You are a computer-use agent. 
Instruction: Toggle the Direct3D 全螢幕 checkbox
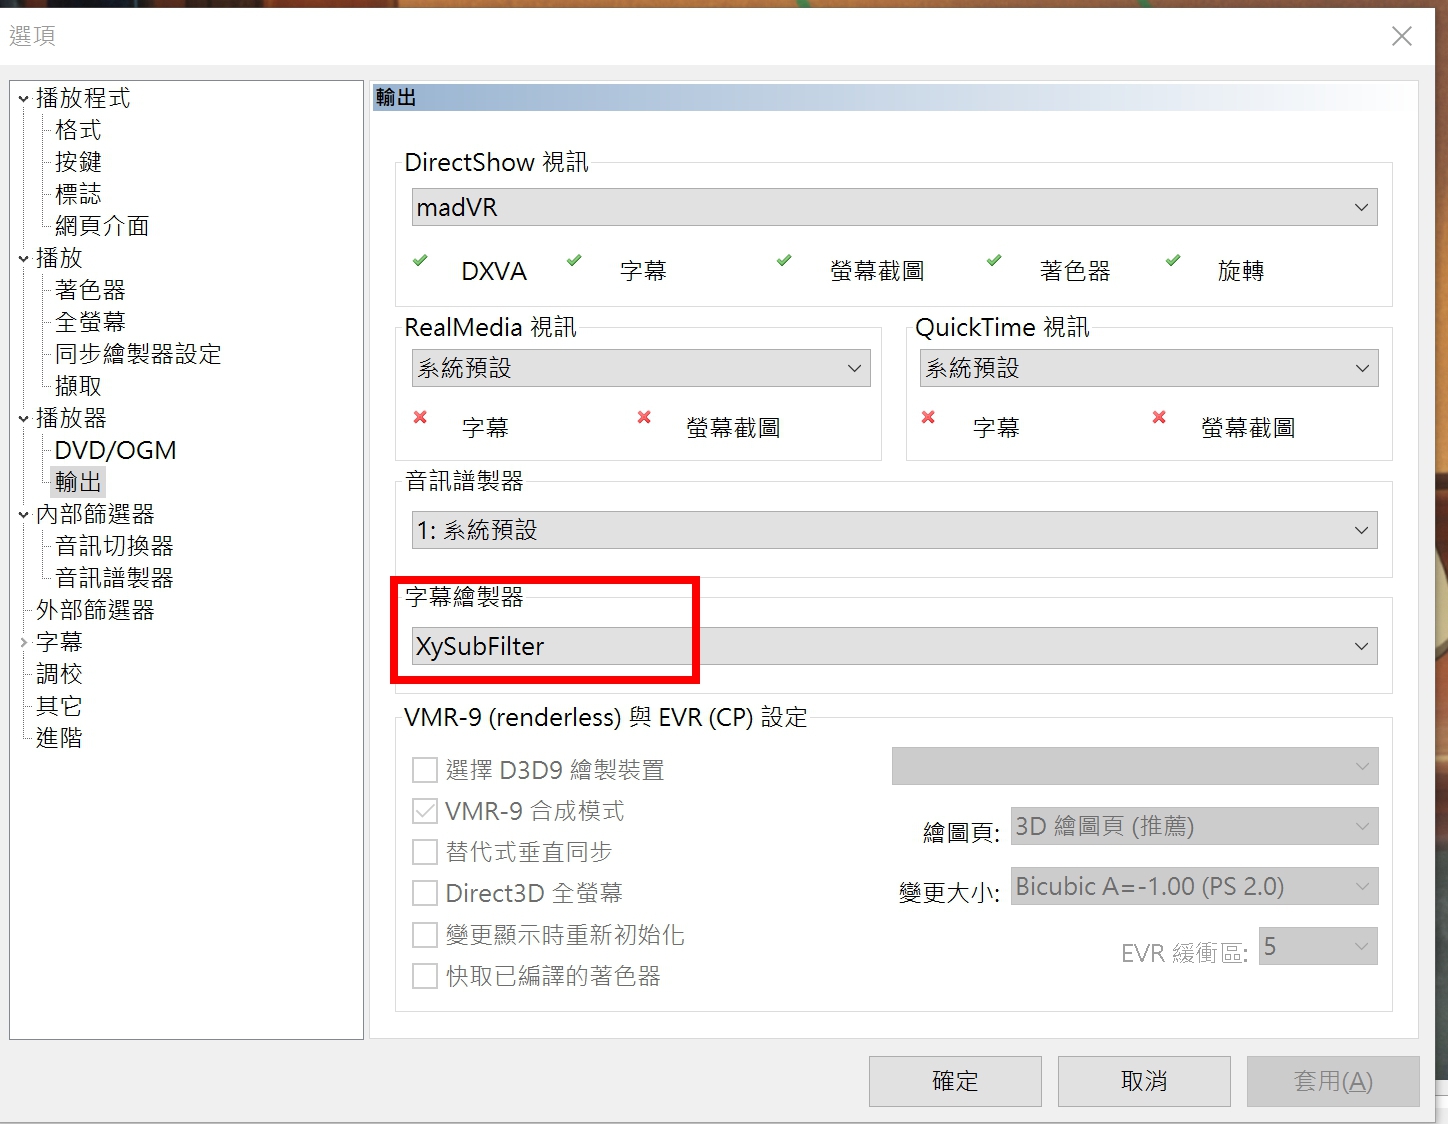pos(425,893)
